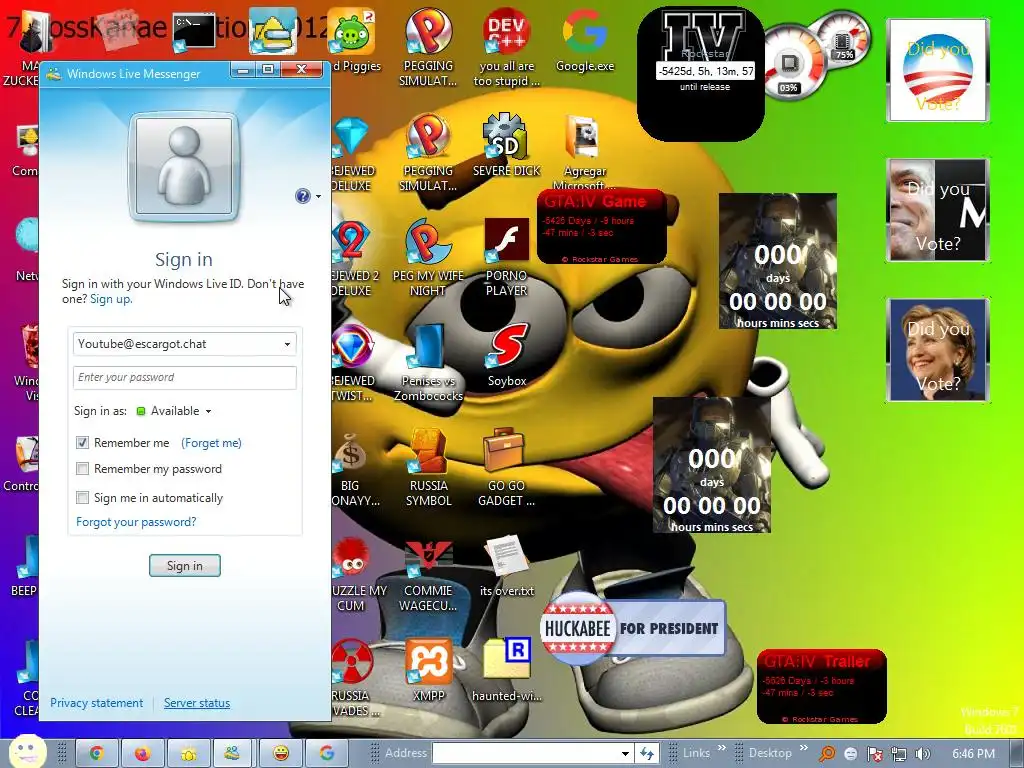Image resolution: width=1024 pixels, height=768 pixels.
Task: Click the network tray icon
Action: pos(899,754)
